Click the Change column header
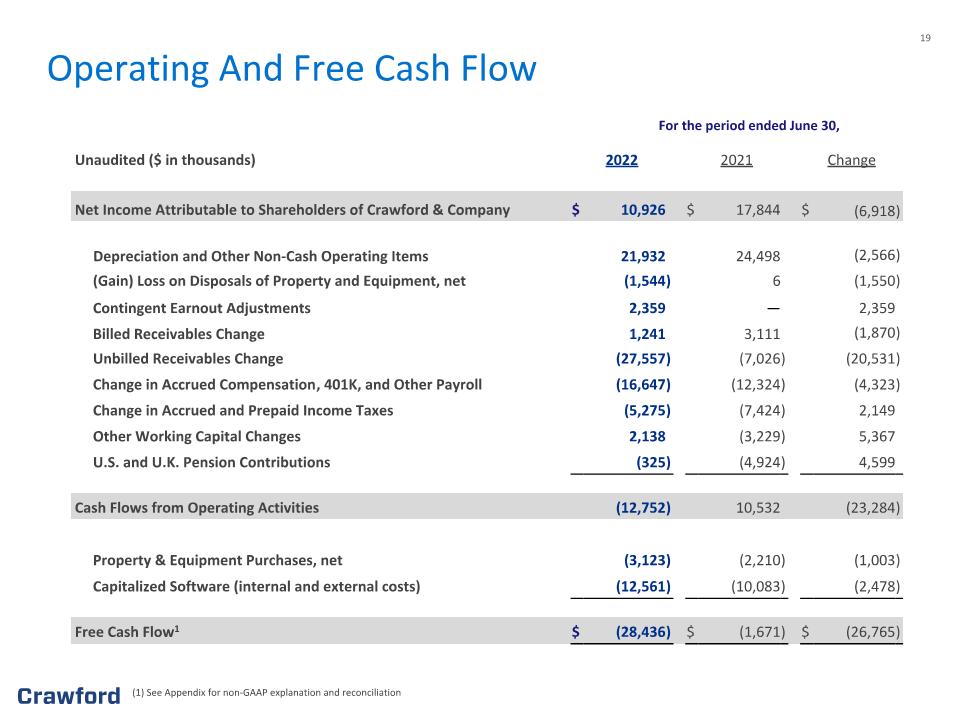Viewport: 960px width, 720px height. tap(851, 160)
